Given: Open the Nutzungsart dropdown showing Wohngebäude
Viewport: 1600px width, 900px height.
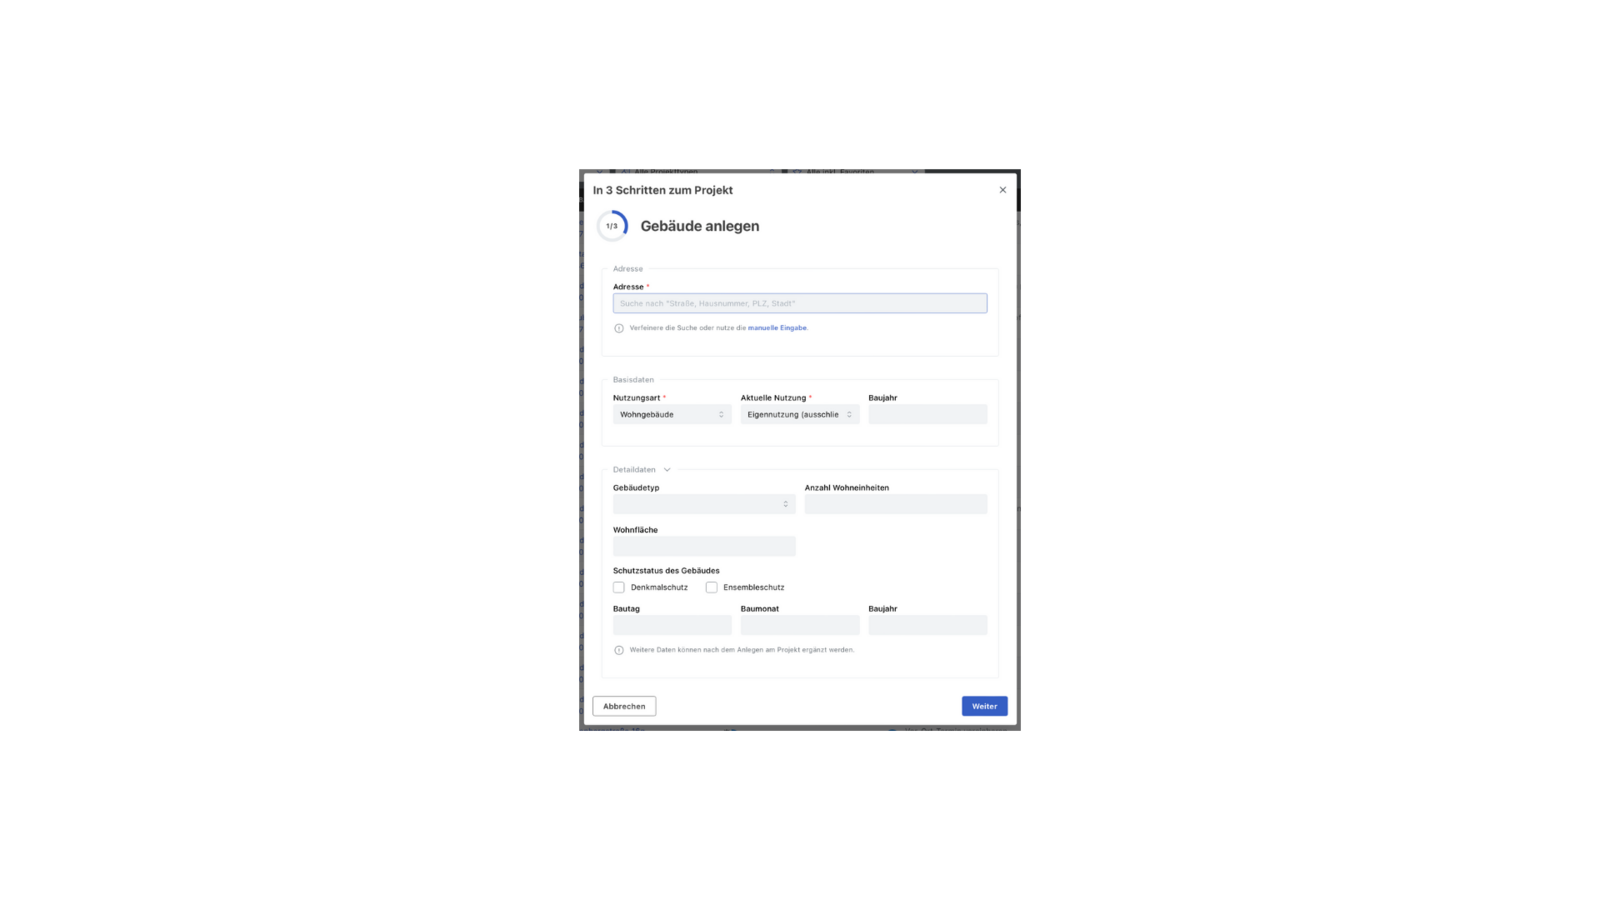Looking at the screenshot, I should [x=672, y=414].
